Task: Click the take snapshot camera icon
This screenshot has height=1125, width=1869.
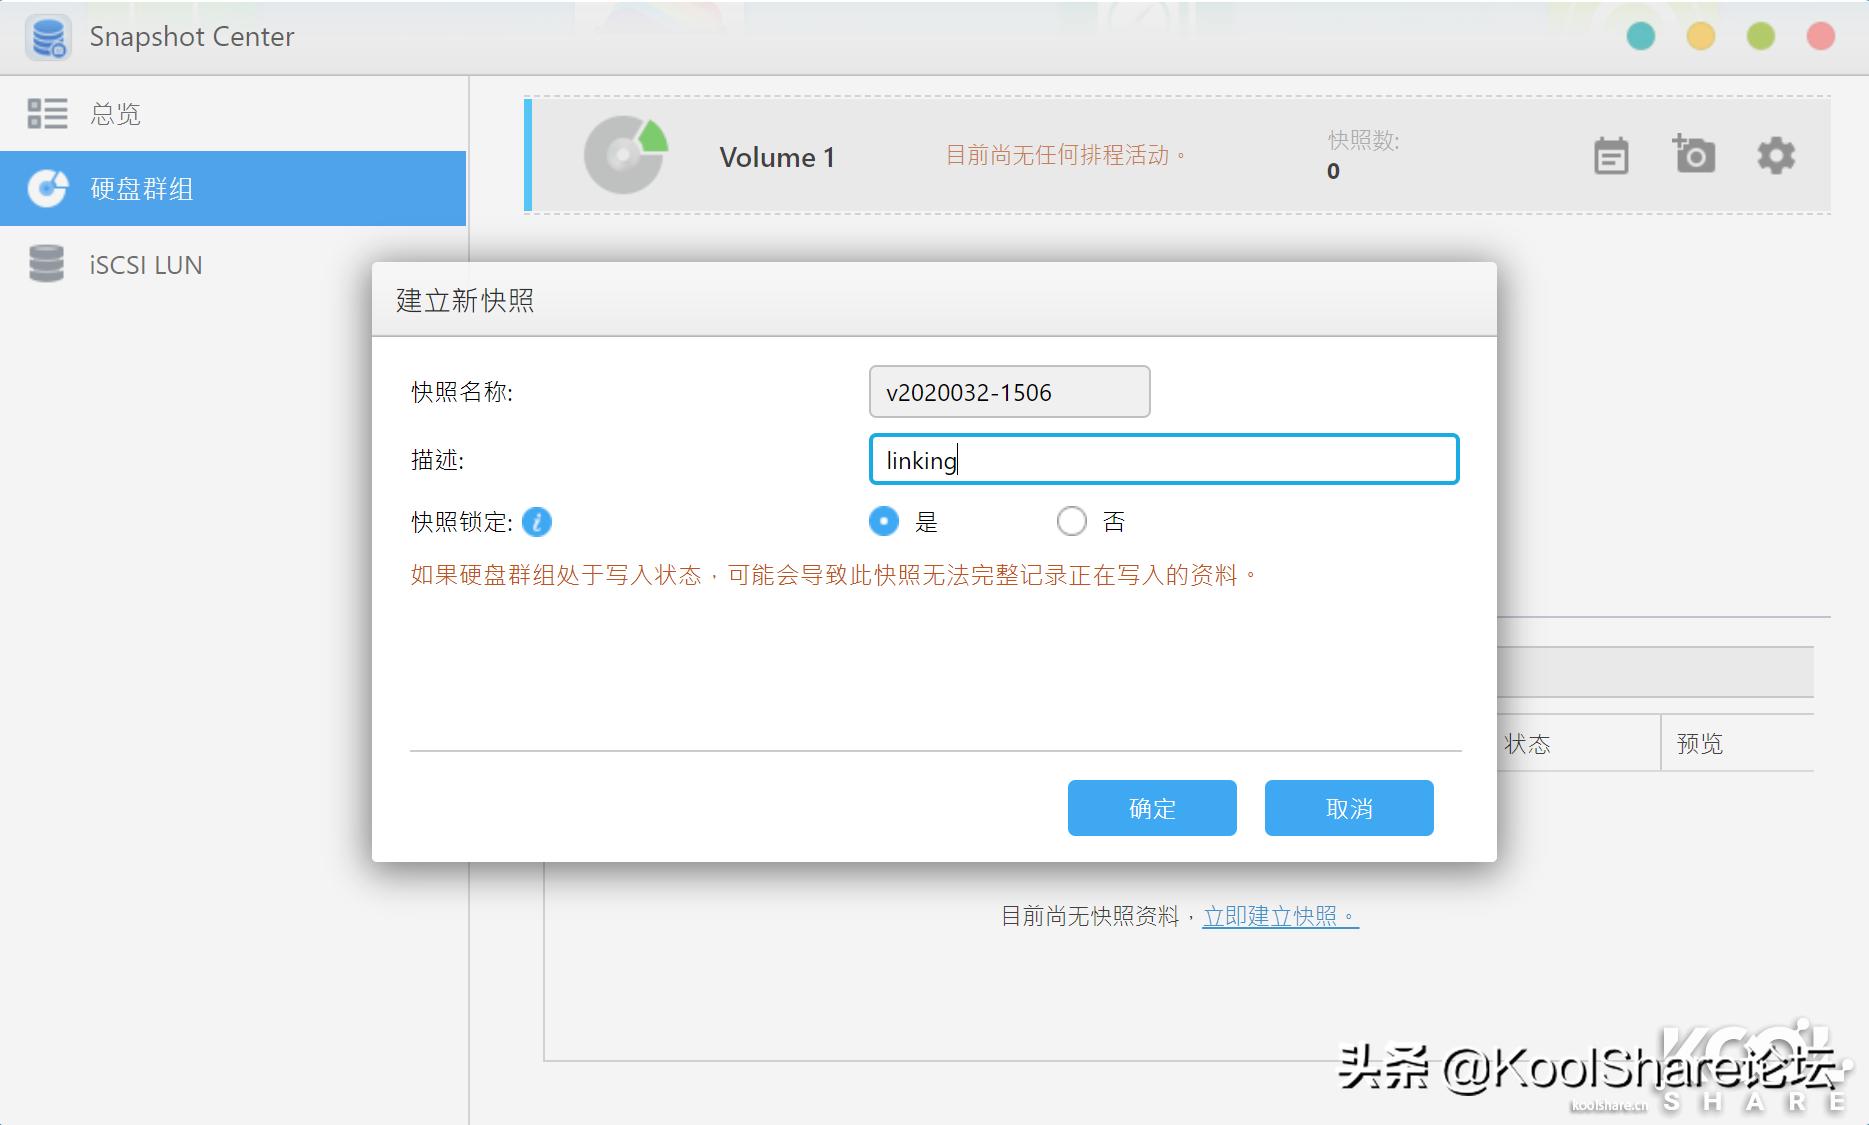Action: 1693,156
